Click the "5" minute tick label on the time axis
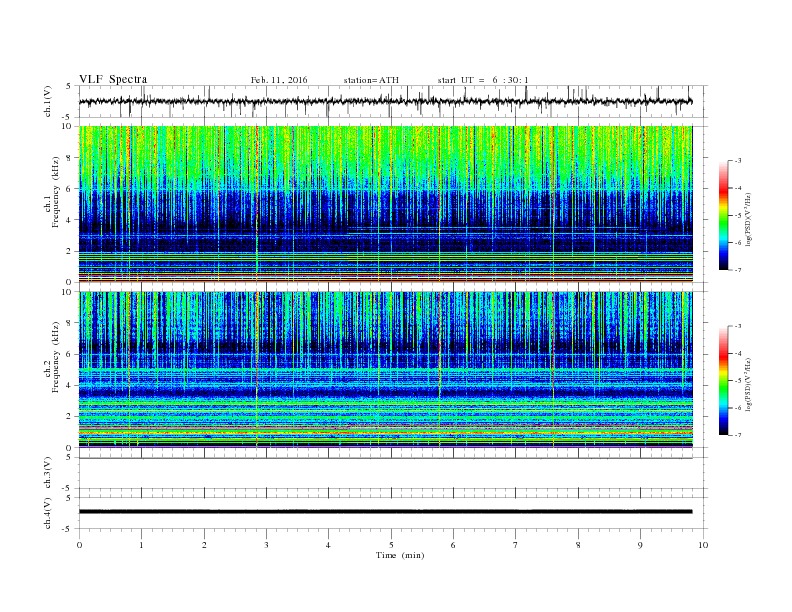 click(x=391, y=545)
